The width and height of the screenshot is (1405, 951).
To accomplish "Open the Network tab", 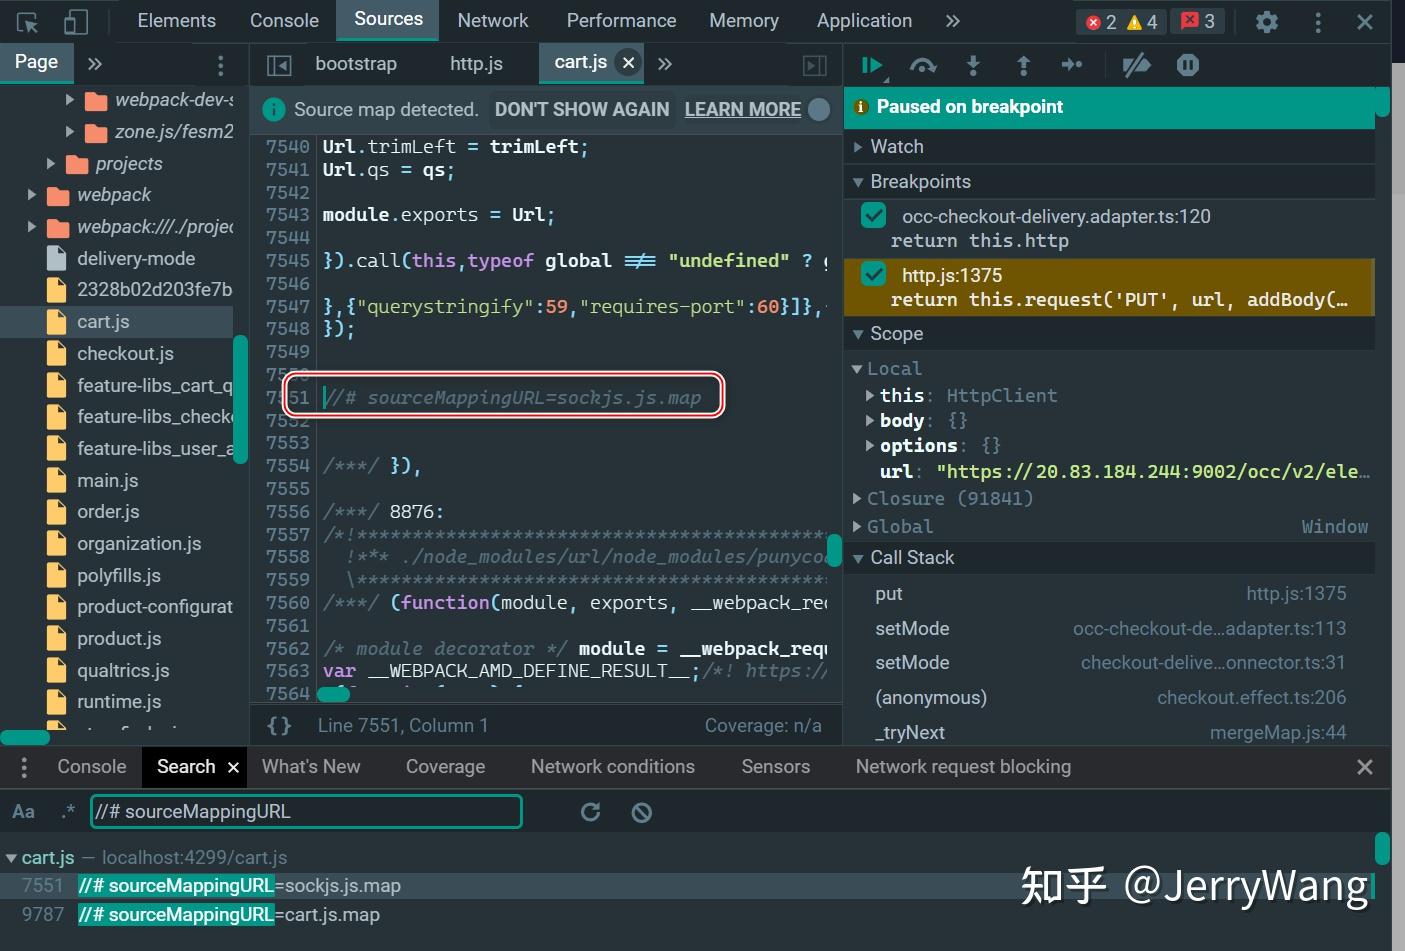I will (493, 21).
